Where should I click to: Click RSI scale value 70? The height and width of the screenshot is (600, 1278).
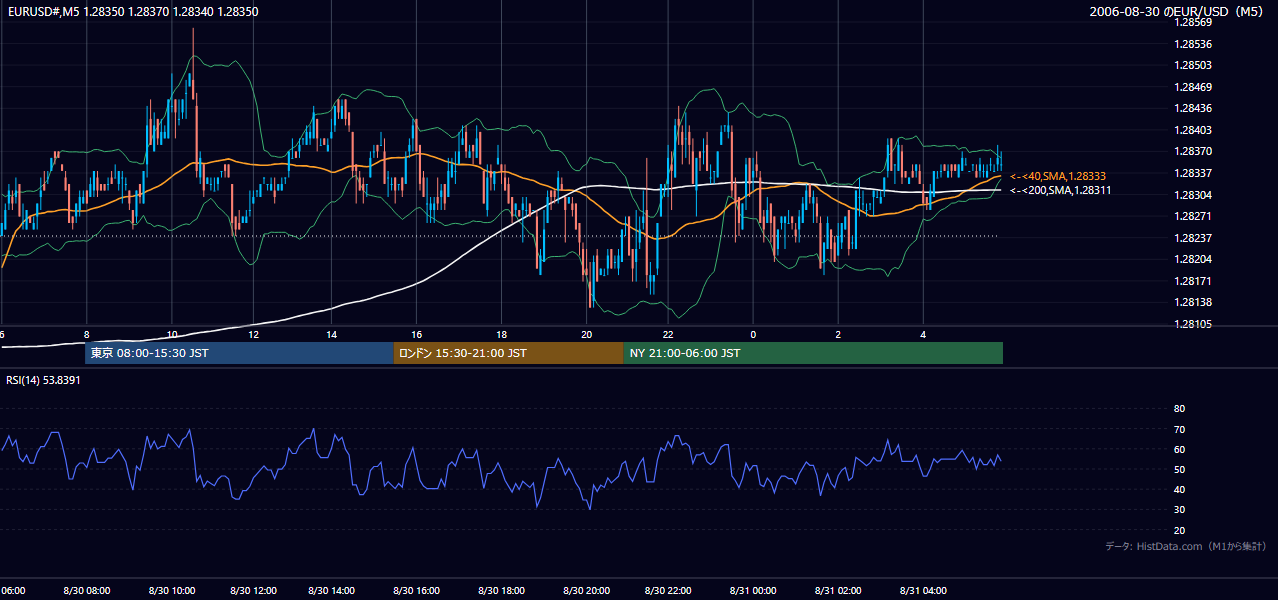[x=1179, y=429]
